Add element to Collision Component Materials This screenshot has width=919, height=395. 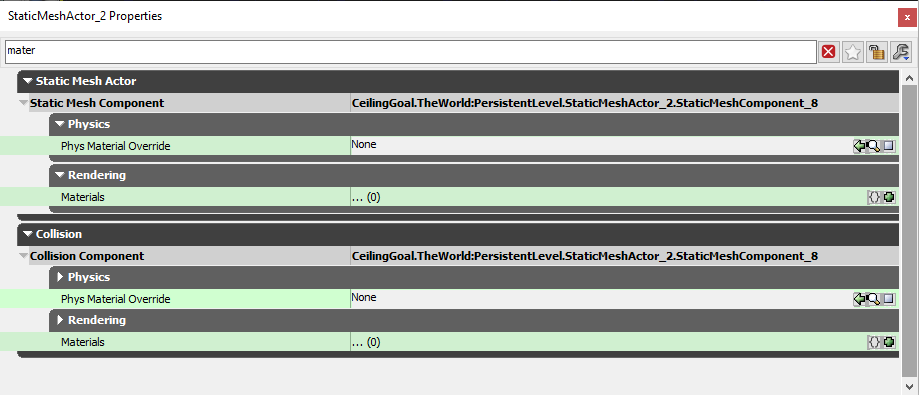tap(889, 342)
